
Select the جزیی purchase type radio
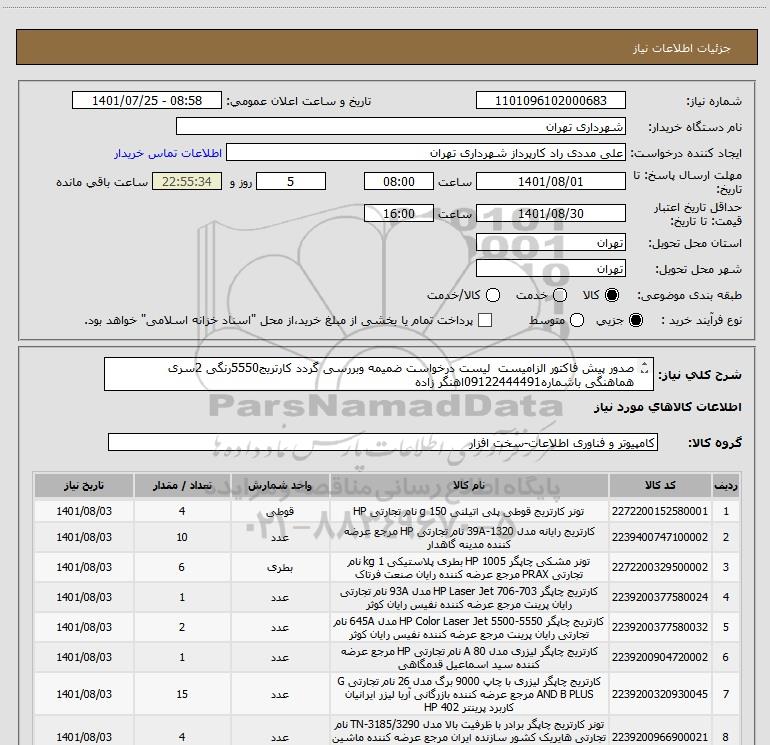tap(635, 320)
